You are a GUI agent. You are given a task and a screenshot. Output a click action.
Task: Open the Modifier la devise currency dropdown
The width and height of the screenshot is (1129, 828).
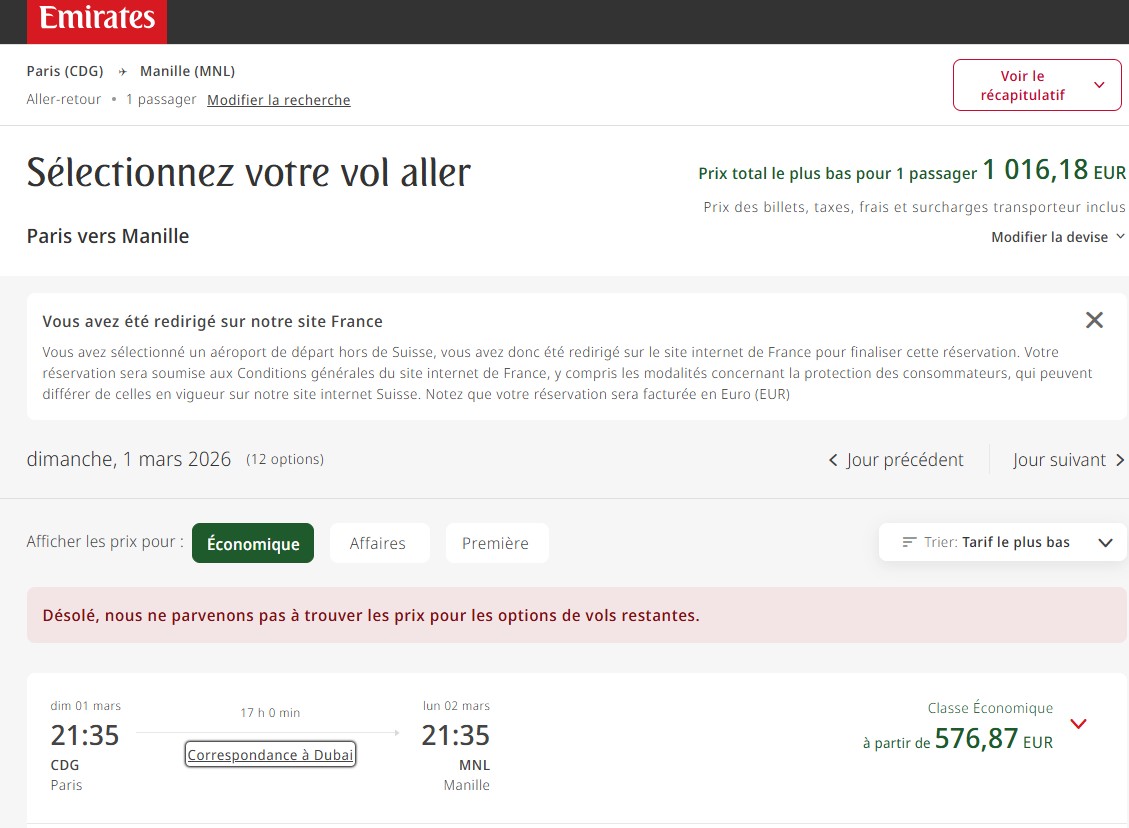click(1057, 237)
